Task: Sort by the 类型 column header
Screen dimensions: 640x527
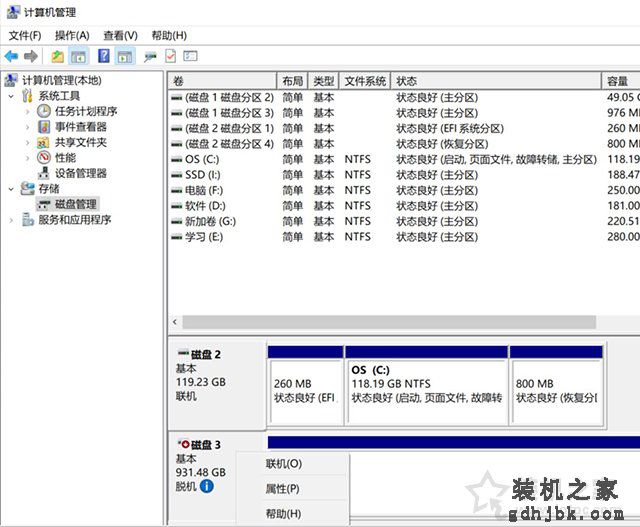Action: [x=324, y=81]
